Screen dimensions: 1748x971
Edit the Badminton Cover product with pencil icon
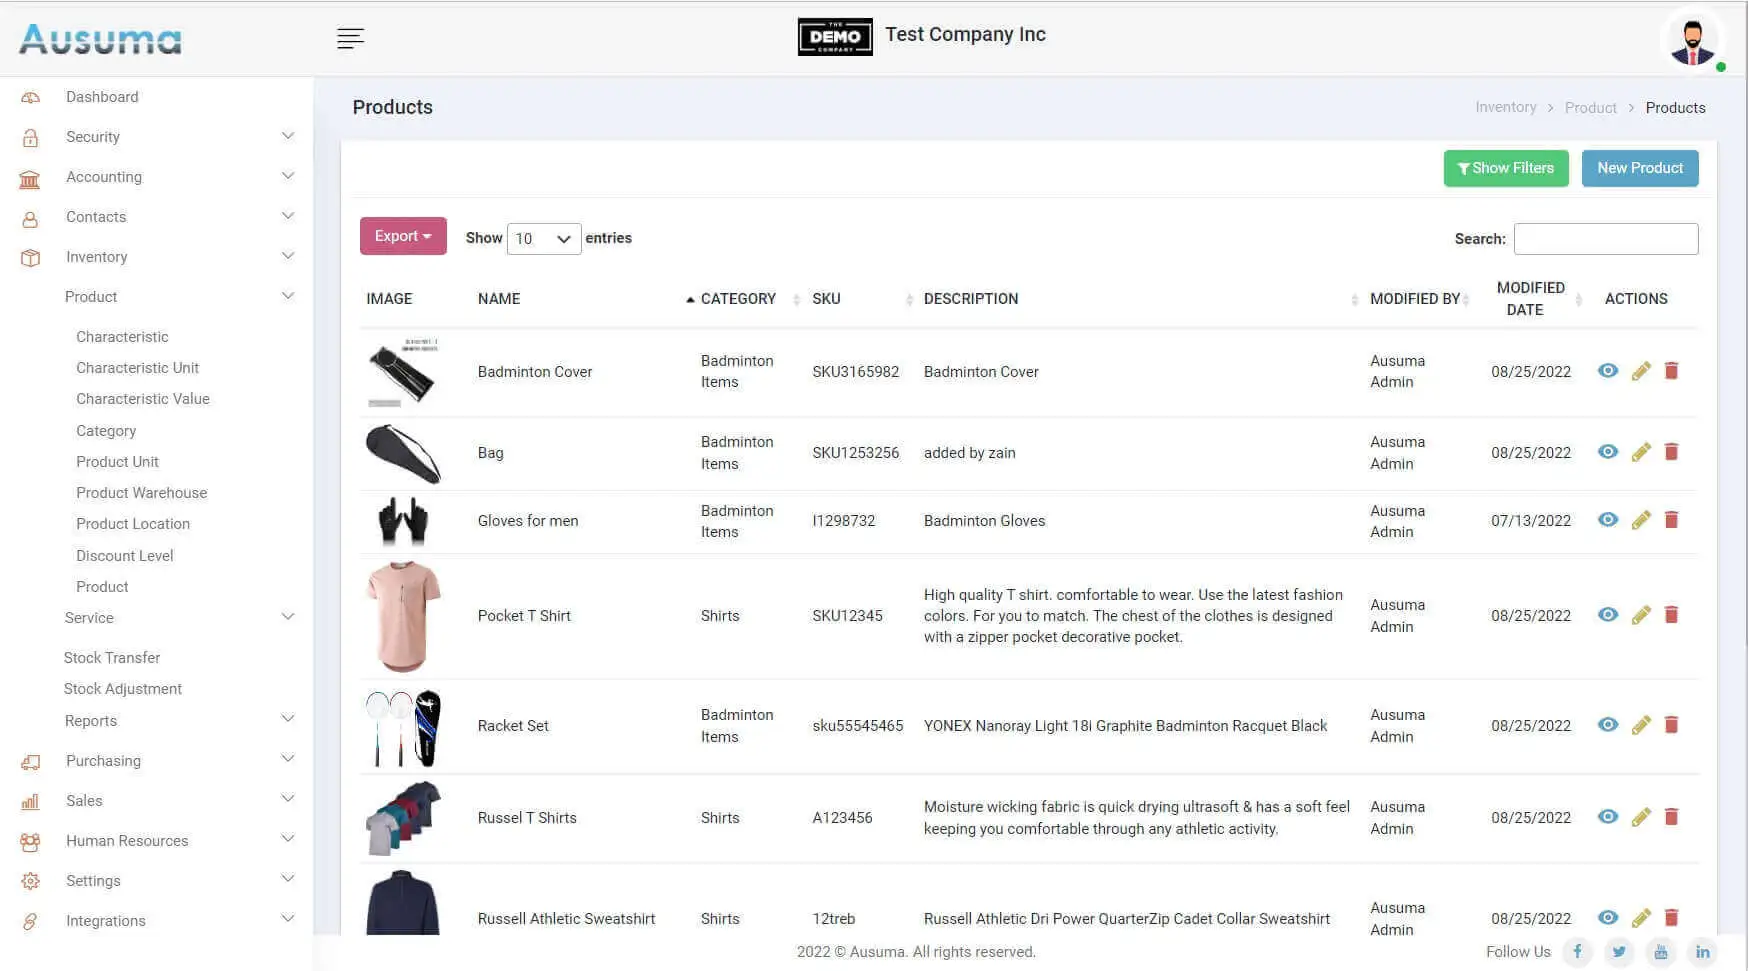pyautogui.click(x=1641, y=372)
